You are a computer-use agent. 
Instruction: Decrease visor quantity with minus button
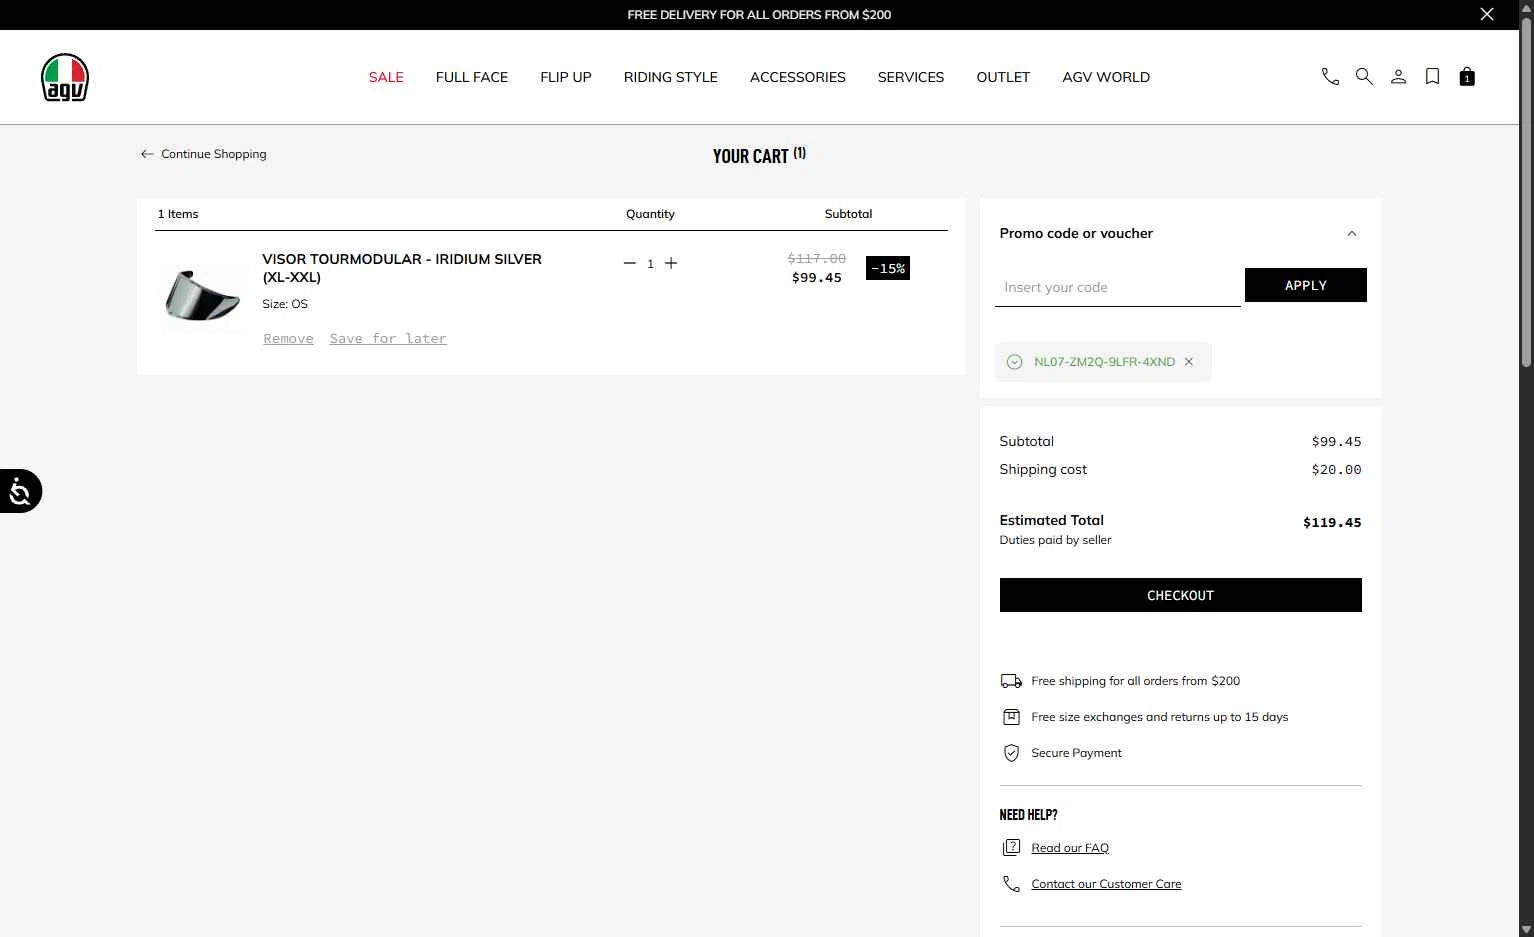(x=630, y=263)
